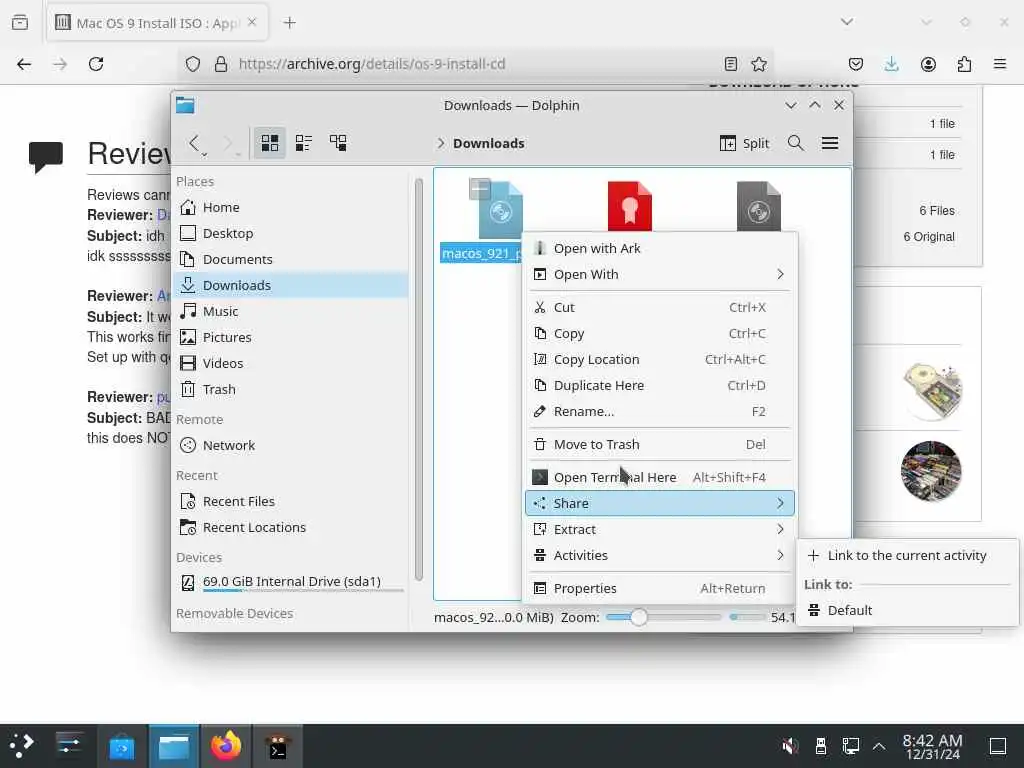Screen dimensions: 1024x768
Task: Open Documents in Places panel
Action: [291, 259]
